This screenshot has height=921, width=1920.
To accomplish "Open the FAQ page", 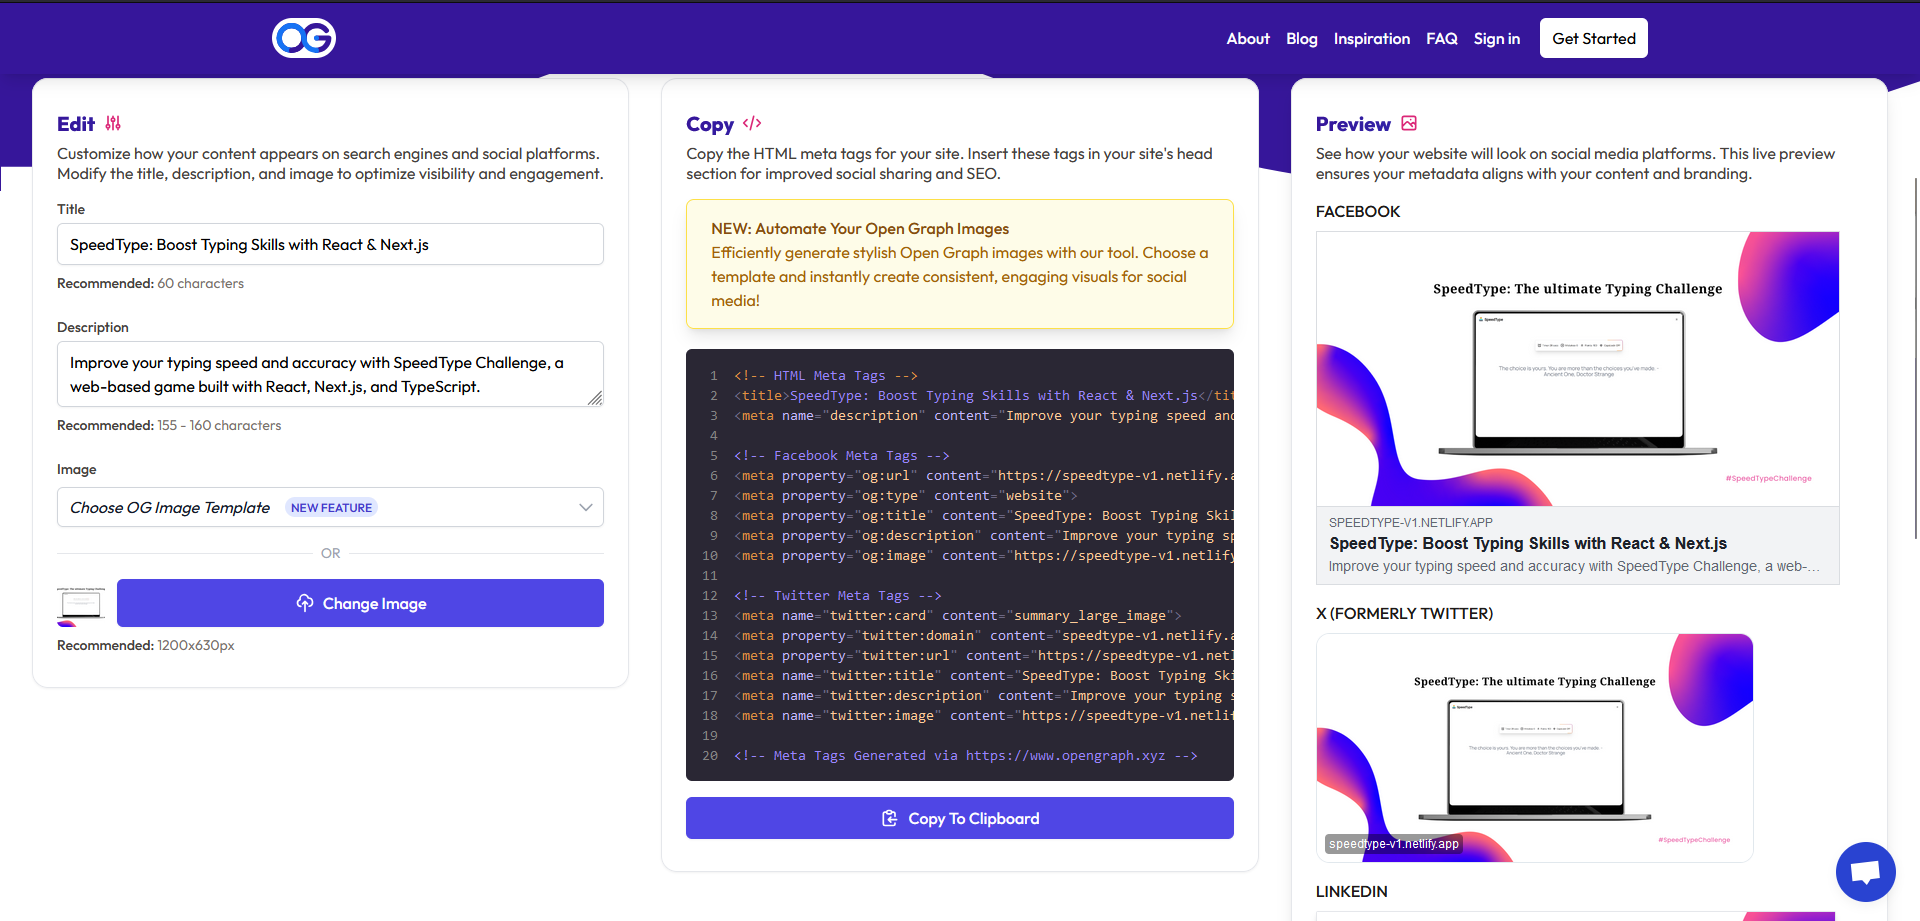I will pos(1441,39).
